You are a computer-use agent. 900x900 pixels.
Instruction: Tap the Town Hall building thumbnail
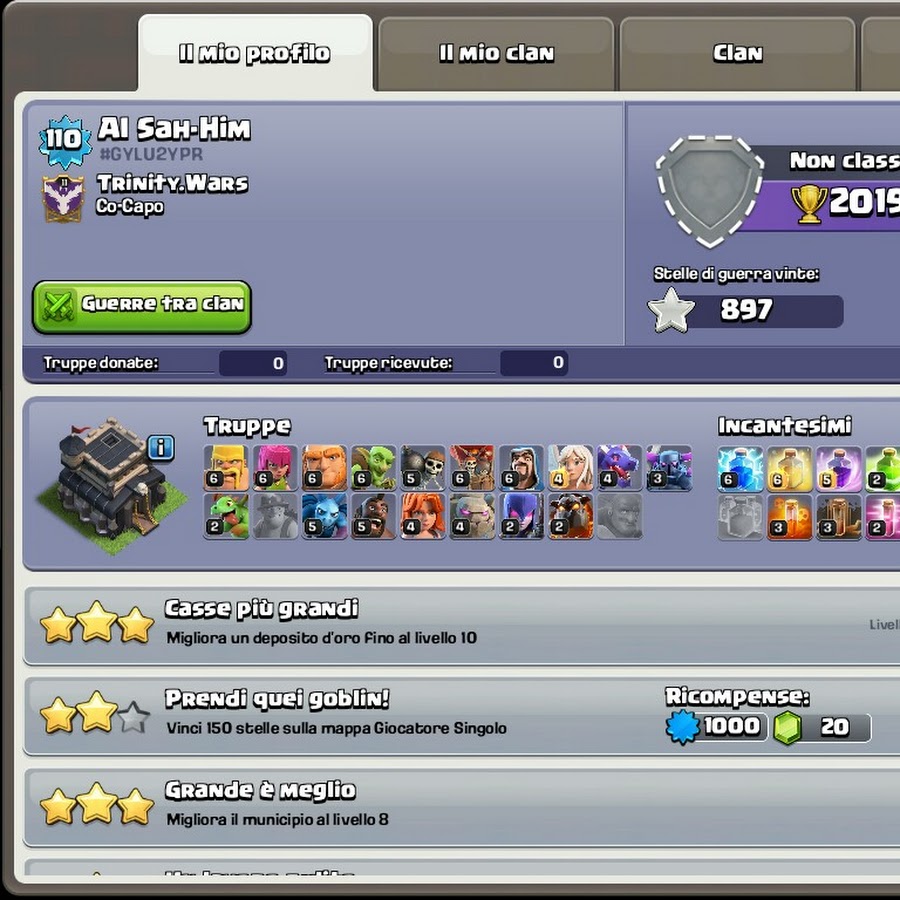[x=112, y=485]
